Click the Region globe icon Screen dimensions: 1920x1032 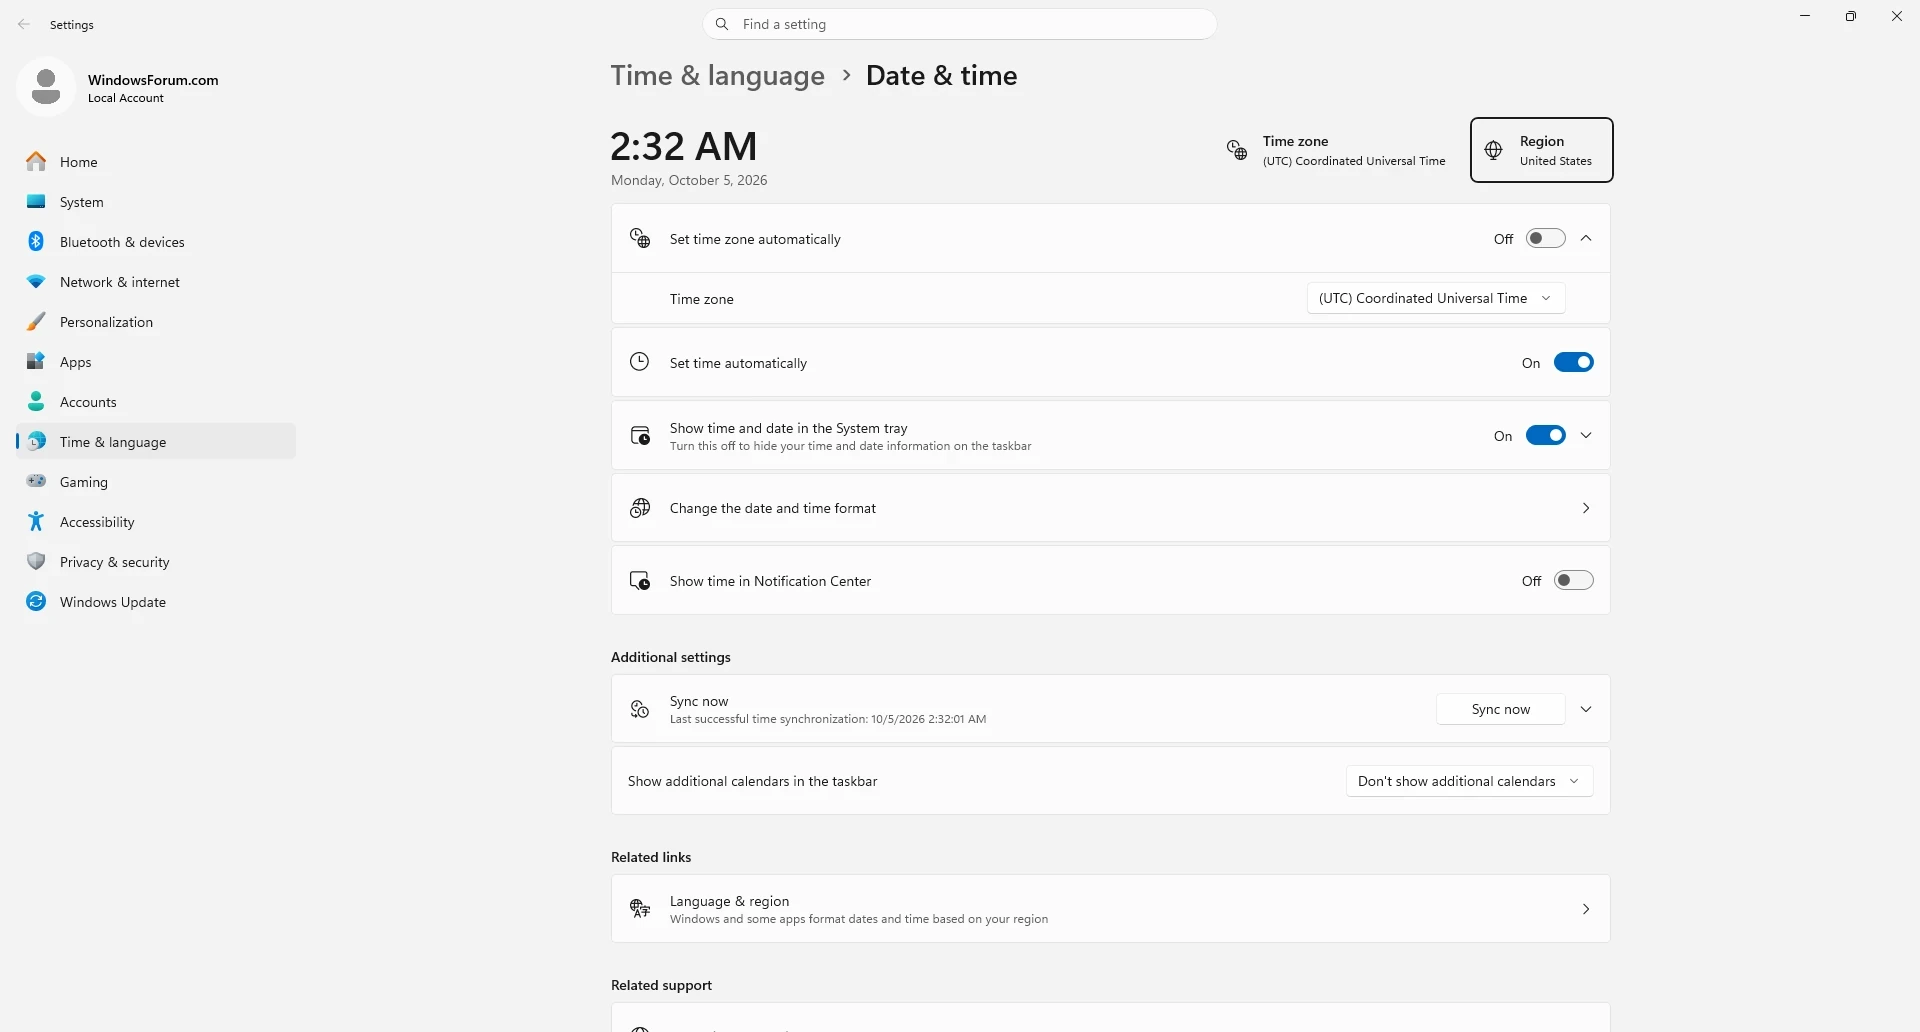pyautogui.click(x=1493, y=150)
